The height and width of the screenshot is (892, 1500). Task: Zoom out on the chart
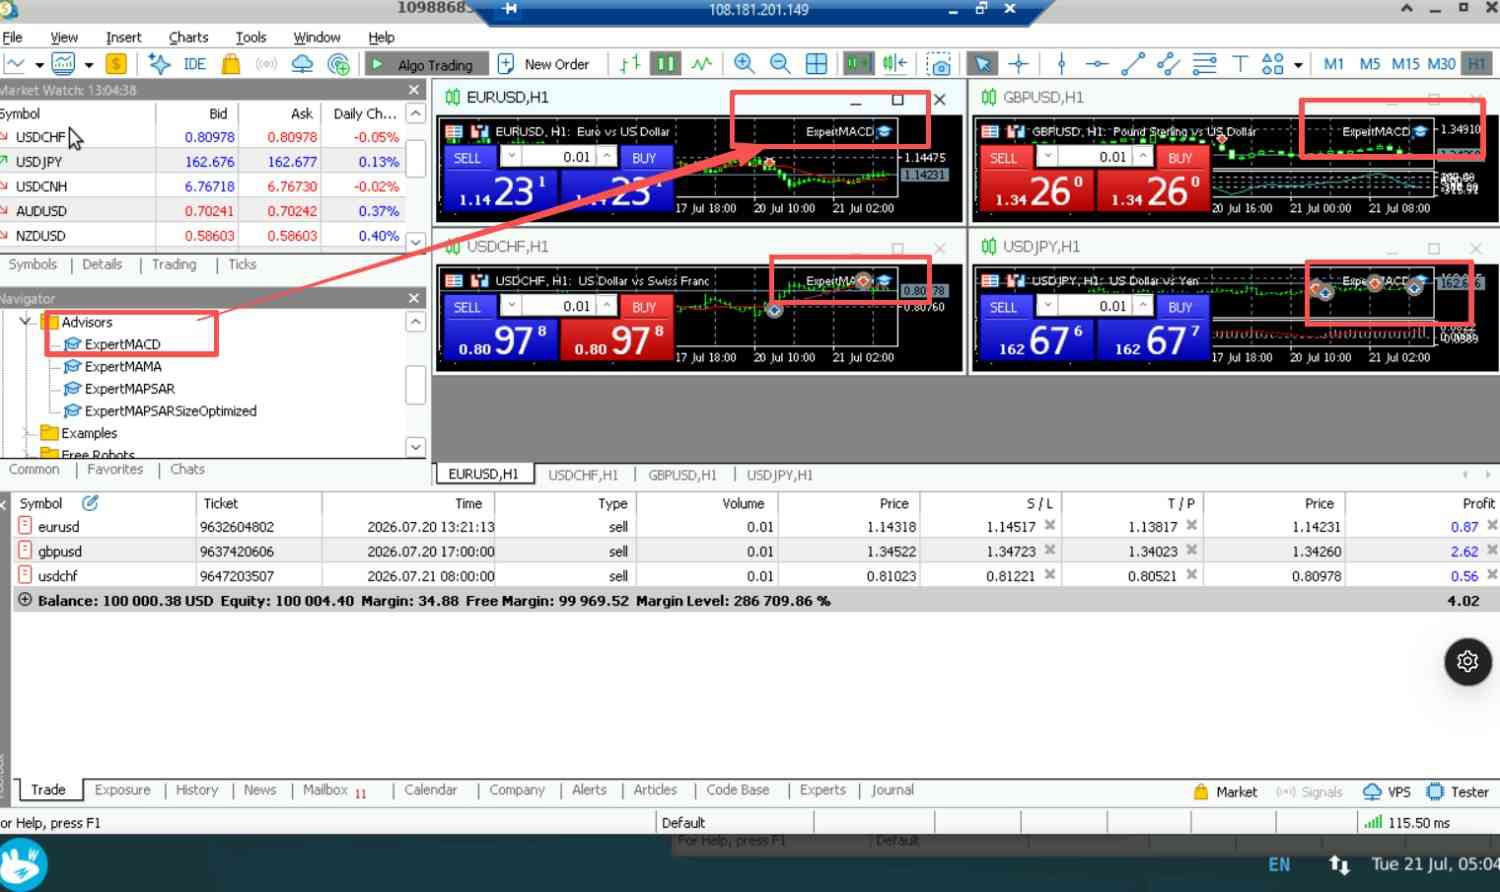pyautogui.click(x=780, y=64)
